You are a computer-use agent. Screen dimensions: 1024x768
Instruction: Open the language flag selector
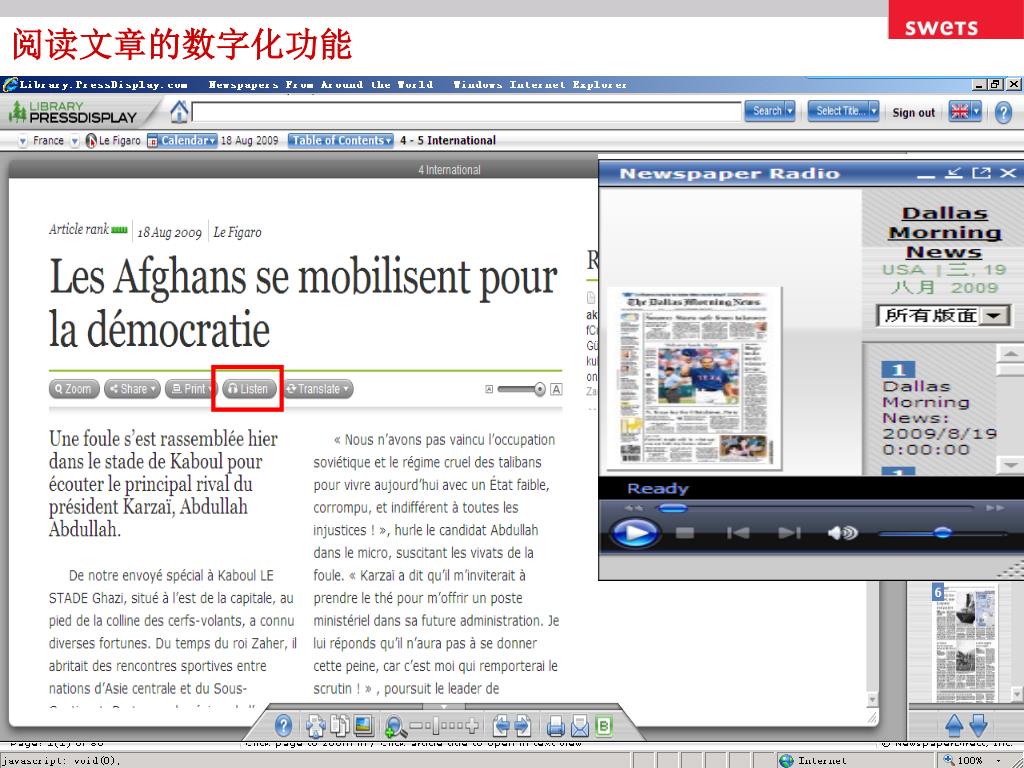(x=965, y=112)
